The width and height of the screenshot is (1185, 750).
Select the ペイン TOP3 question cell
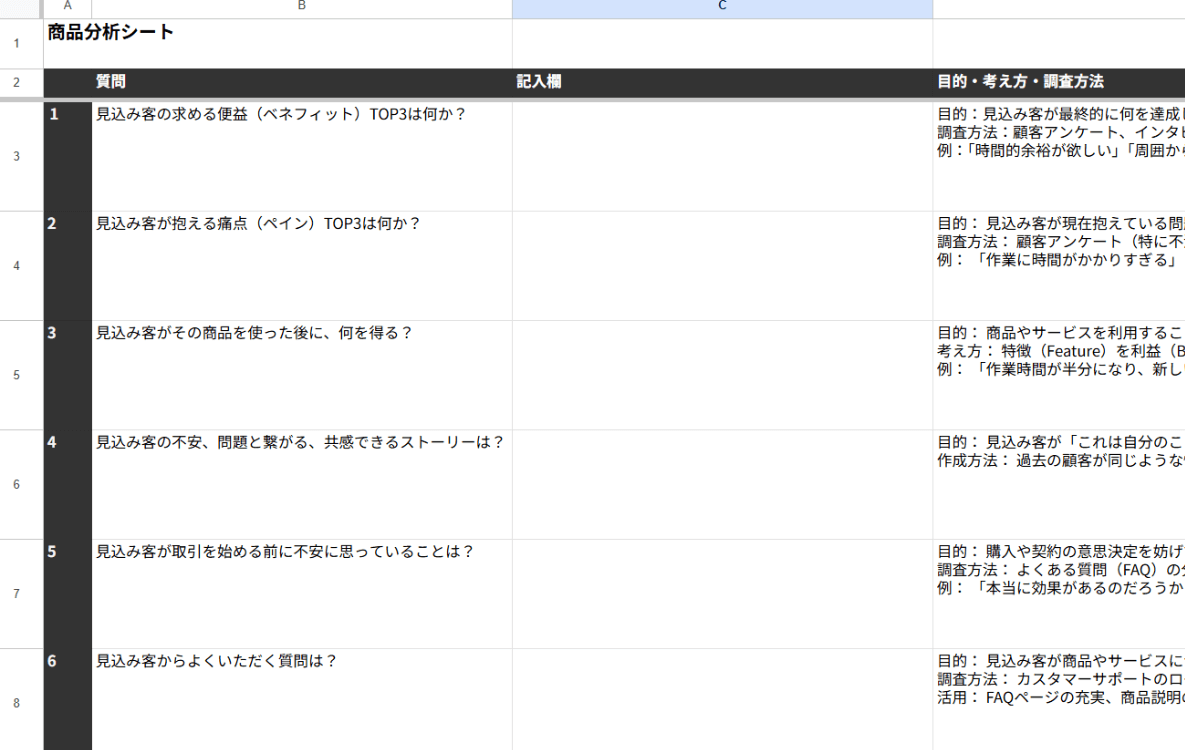point(301,266)
